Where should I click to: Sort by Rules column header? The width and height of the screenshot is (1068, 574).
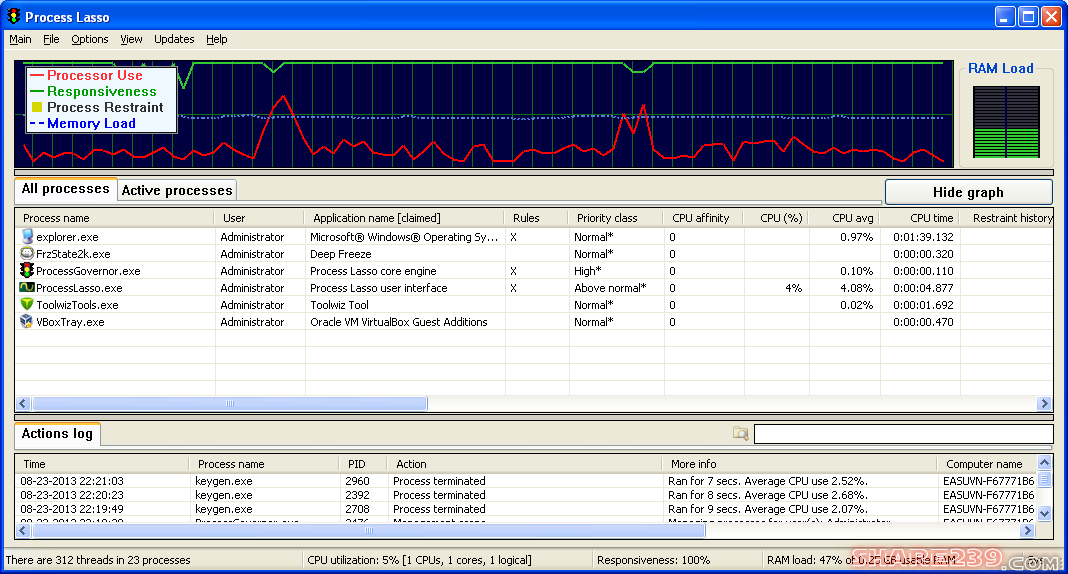(x=536, y=218)
